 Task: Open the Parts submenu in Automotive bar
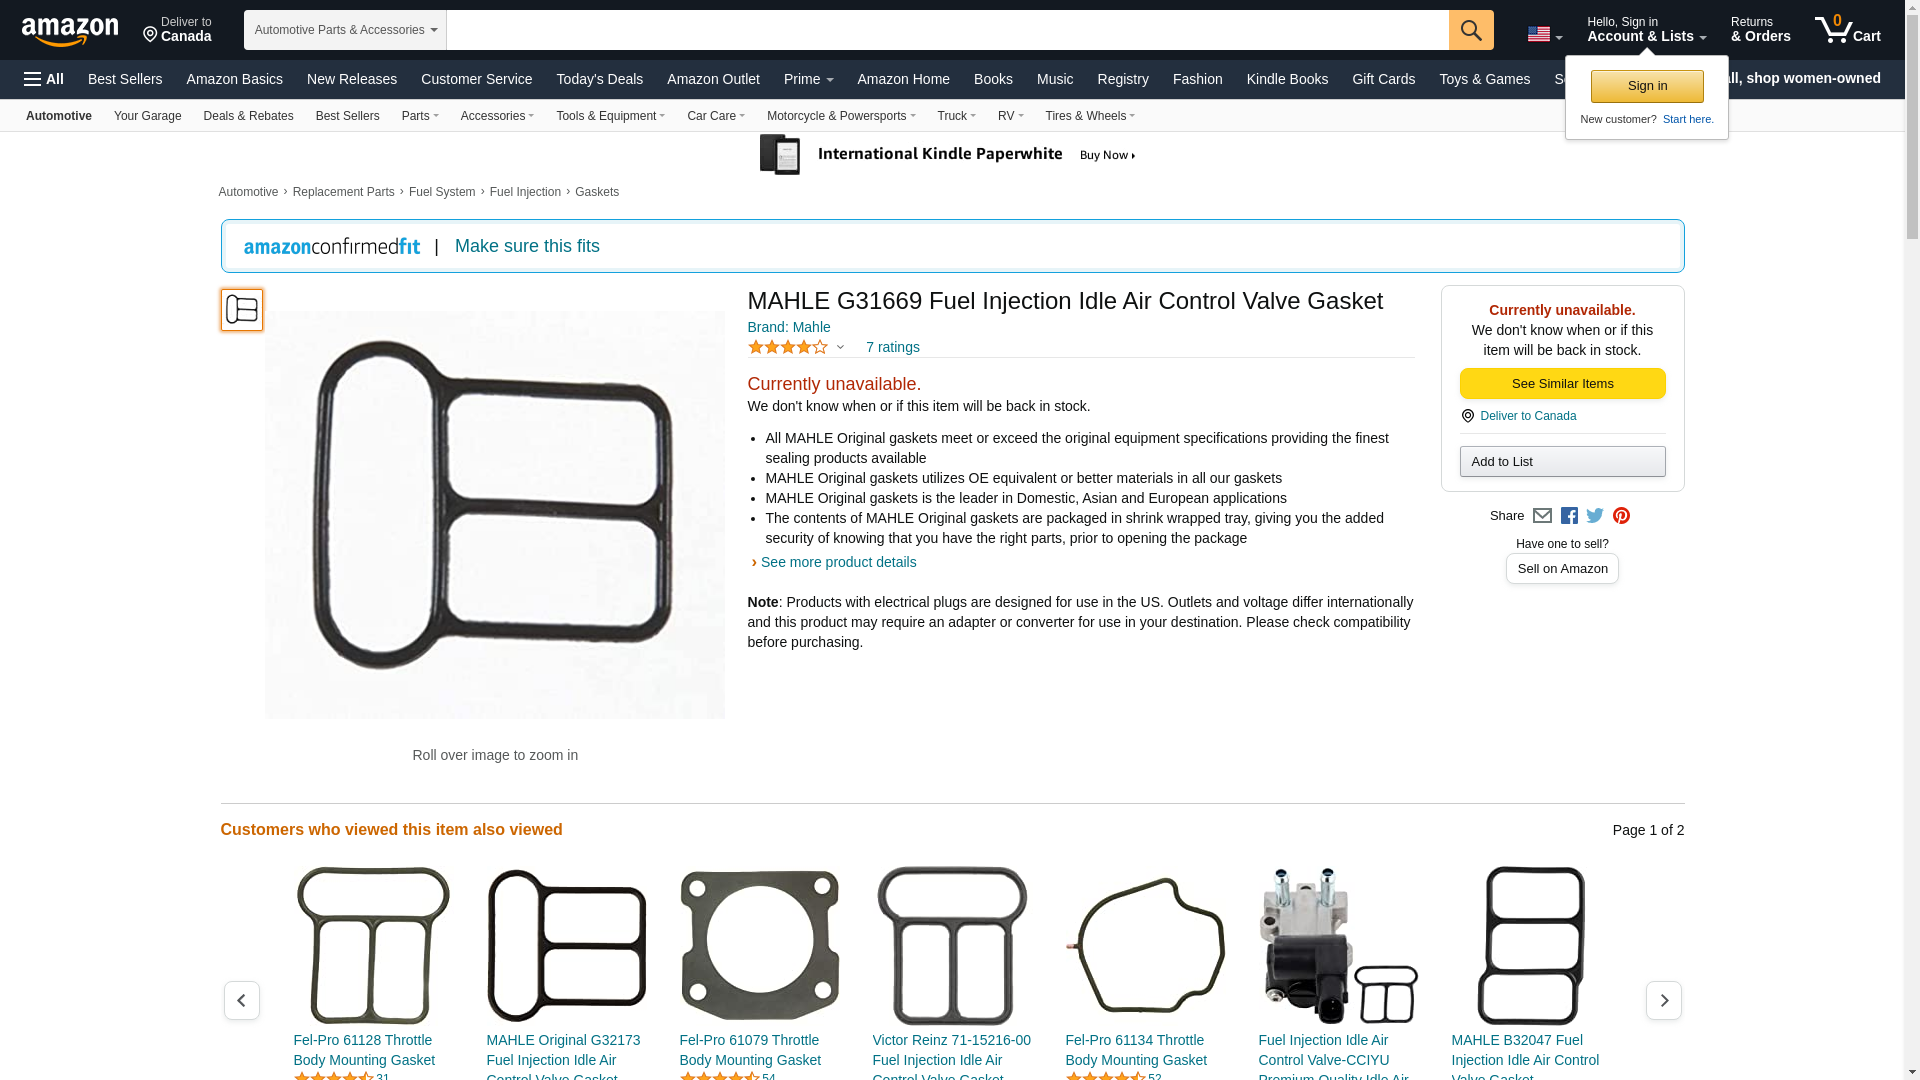point(420,116)
